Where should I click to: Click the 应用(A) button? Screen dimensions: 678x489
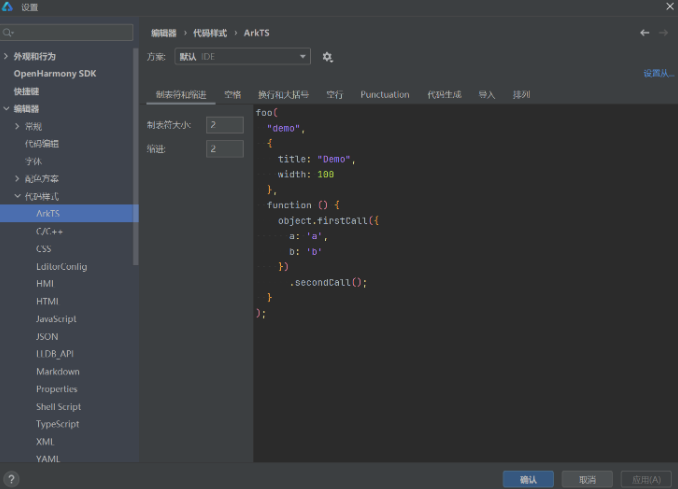pos(646,479)
